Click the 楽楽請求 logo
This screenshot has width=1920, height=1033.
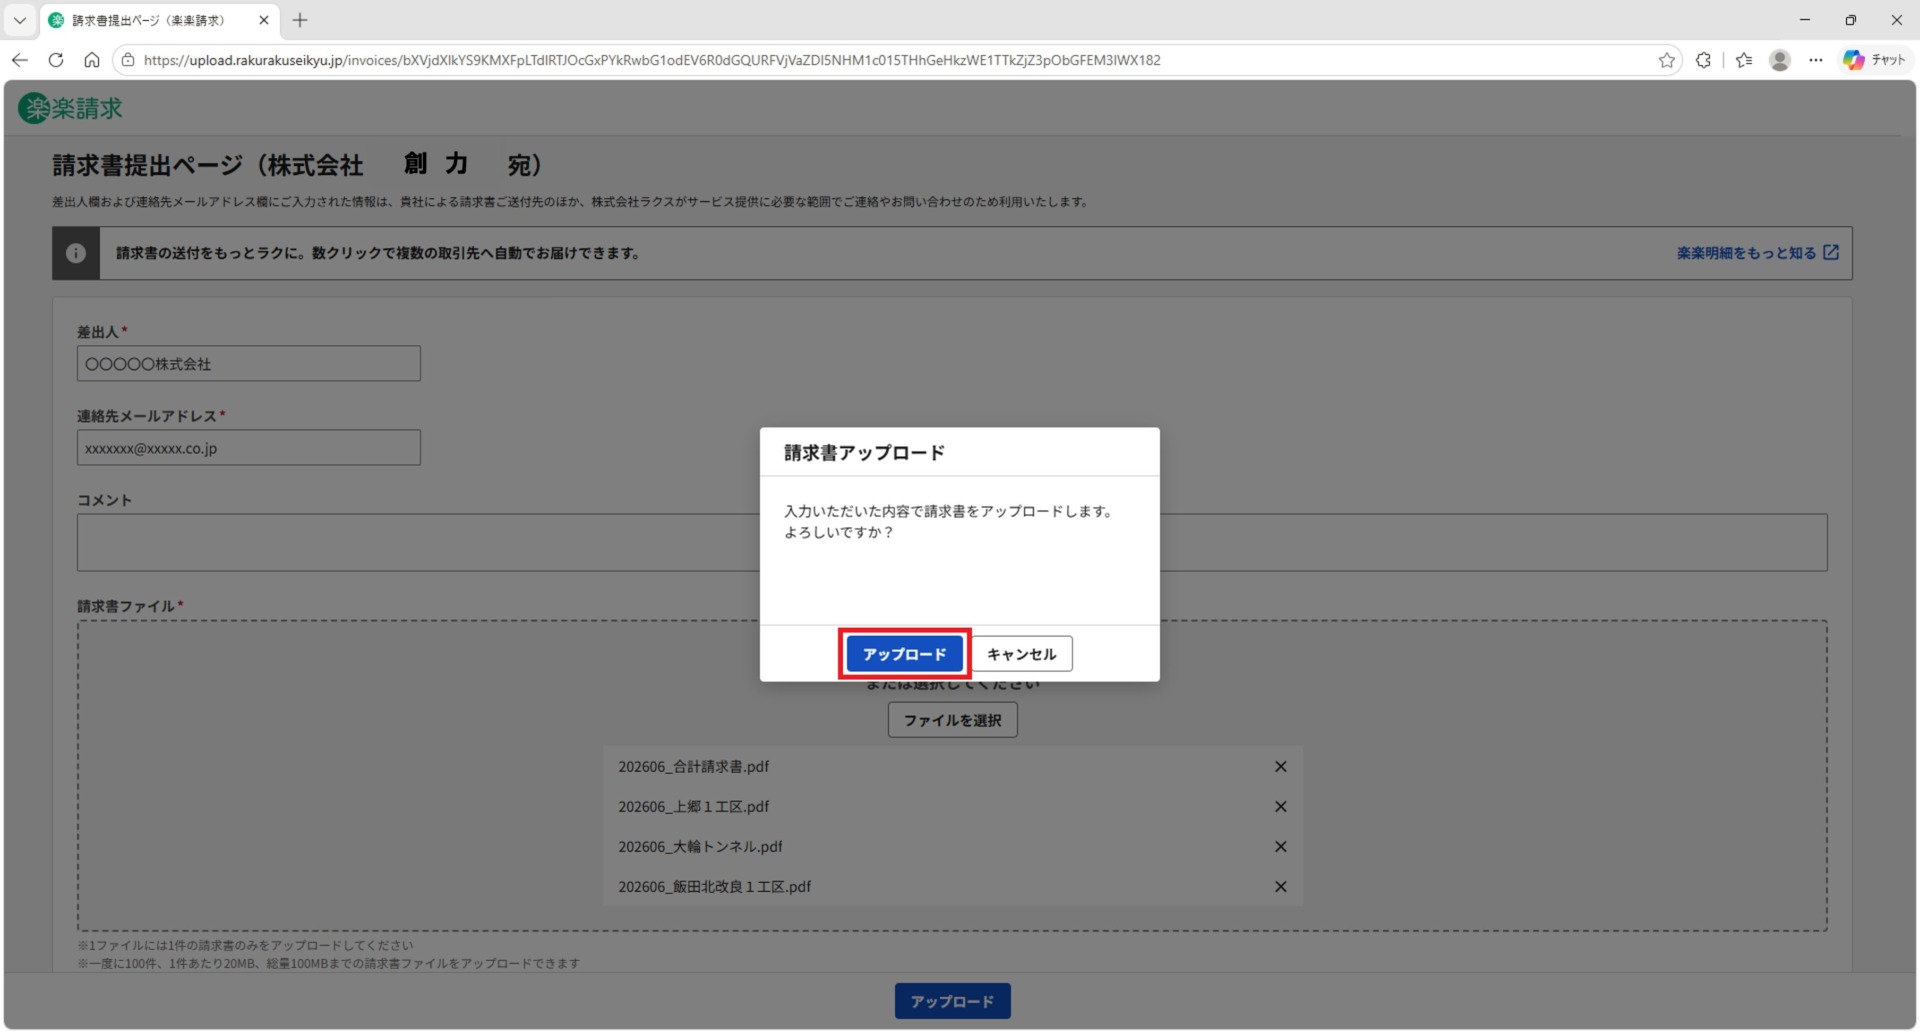point(71,108)
